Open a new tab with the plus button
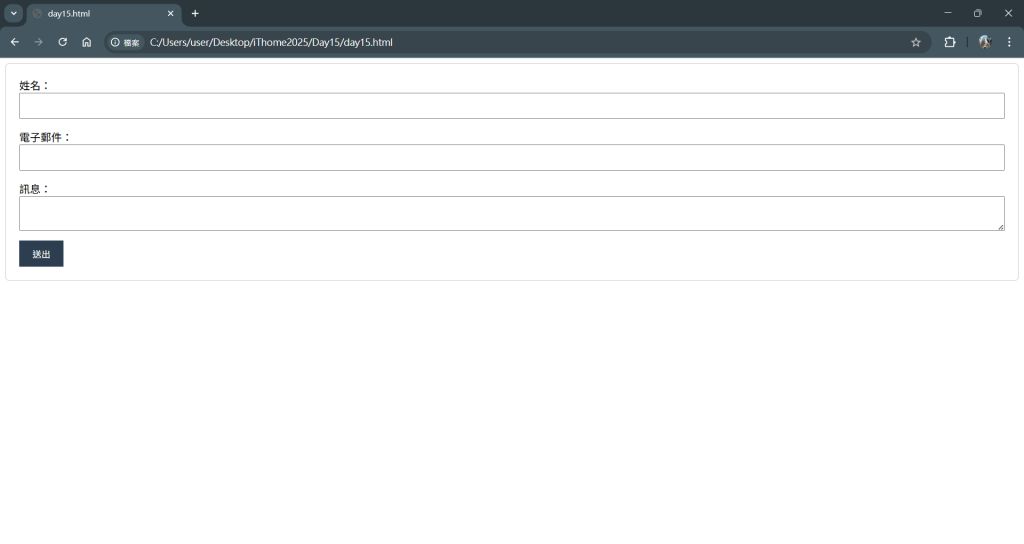Screen dimensions: 1024x544 coord(195,13)
